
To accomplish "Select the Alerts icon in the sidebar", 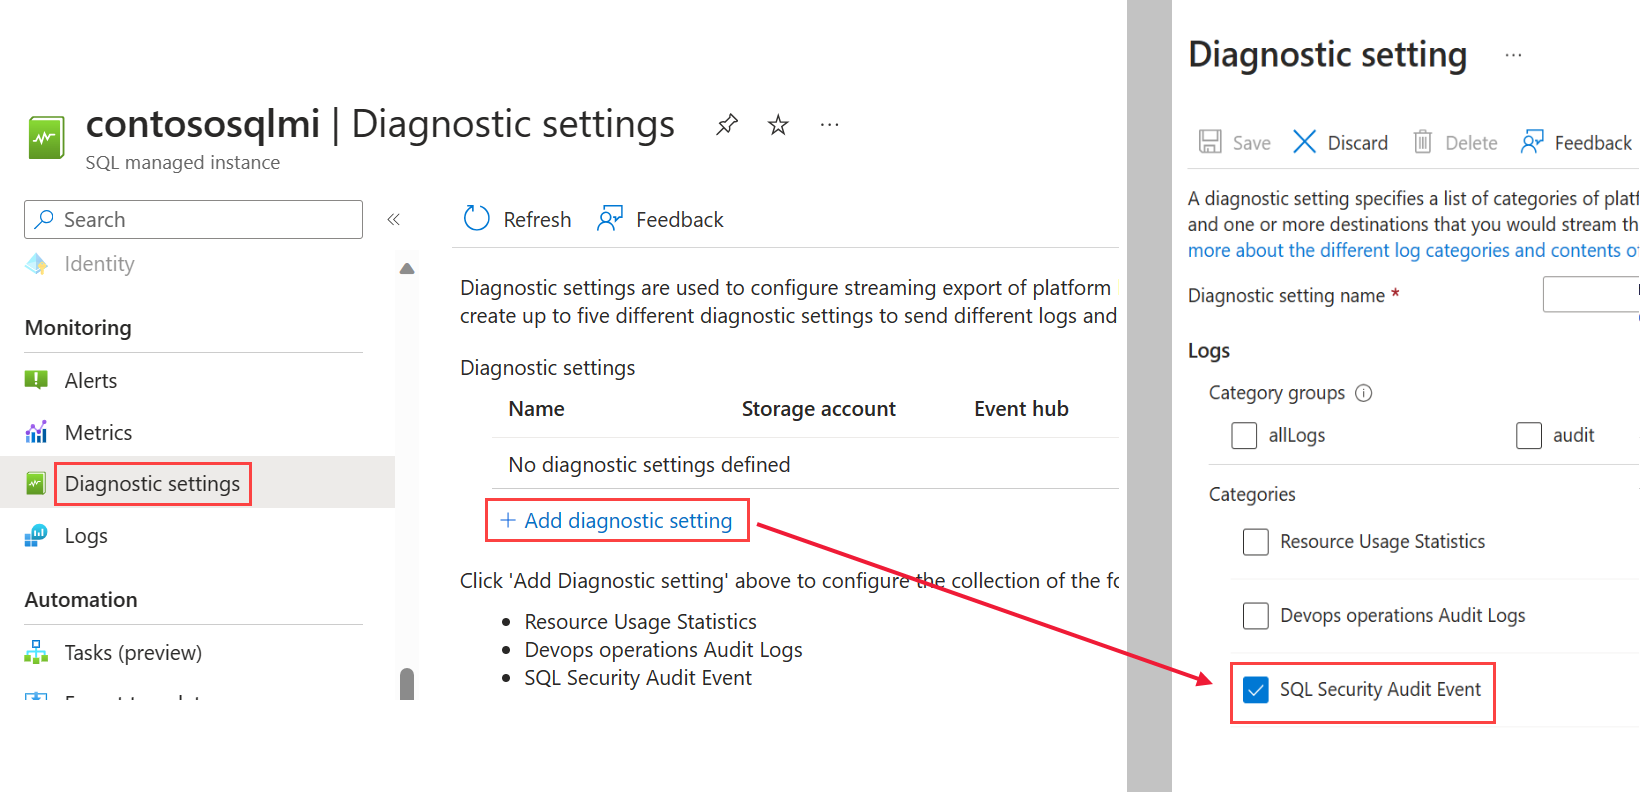I will (35, 380).
